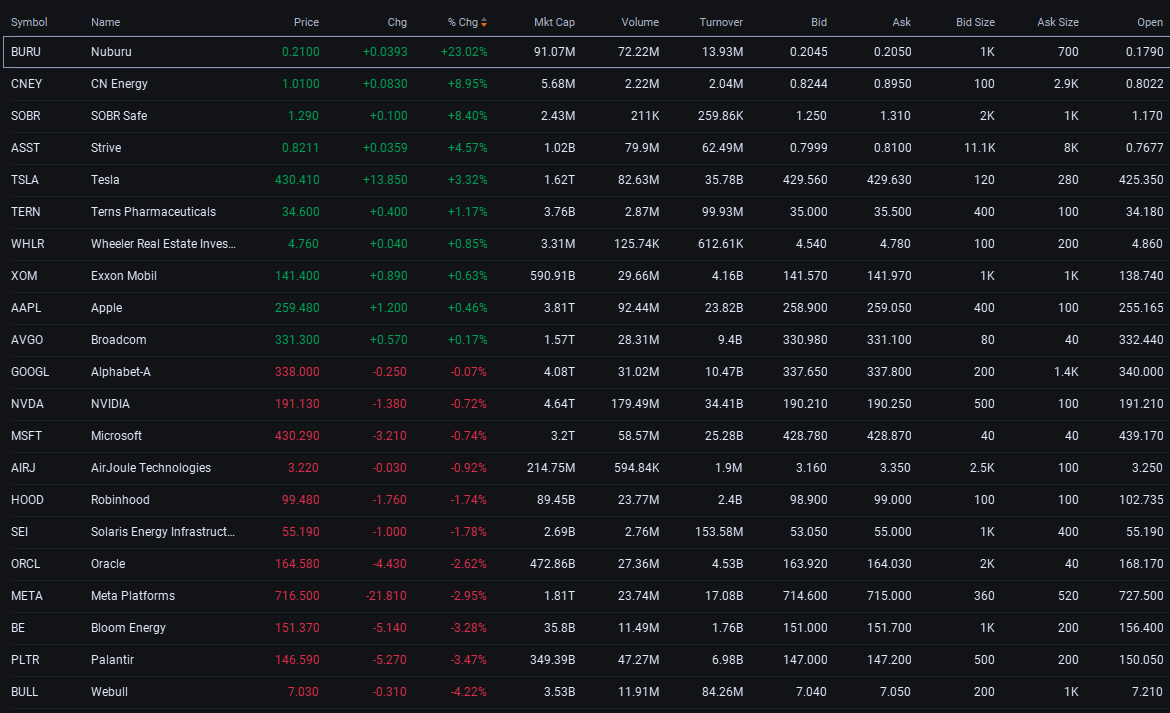Select HOOD ticker symbol

point(28,500)
